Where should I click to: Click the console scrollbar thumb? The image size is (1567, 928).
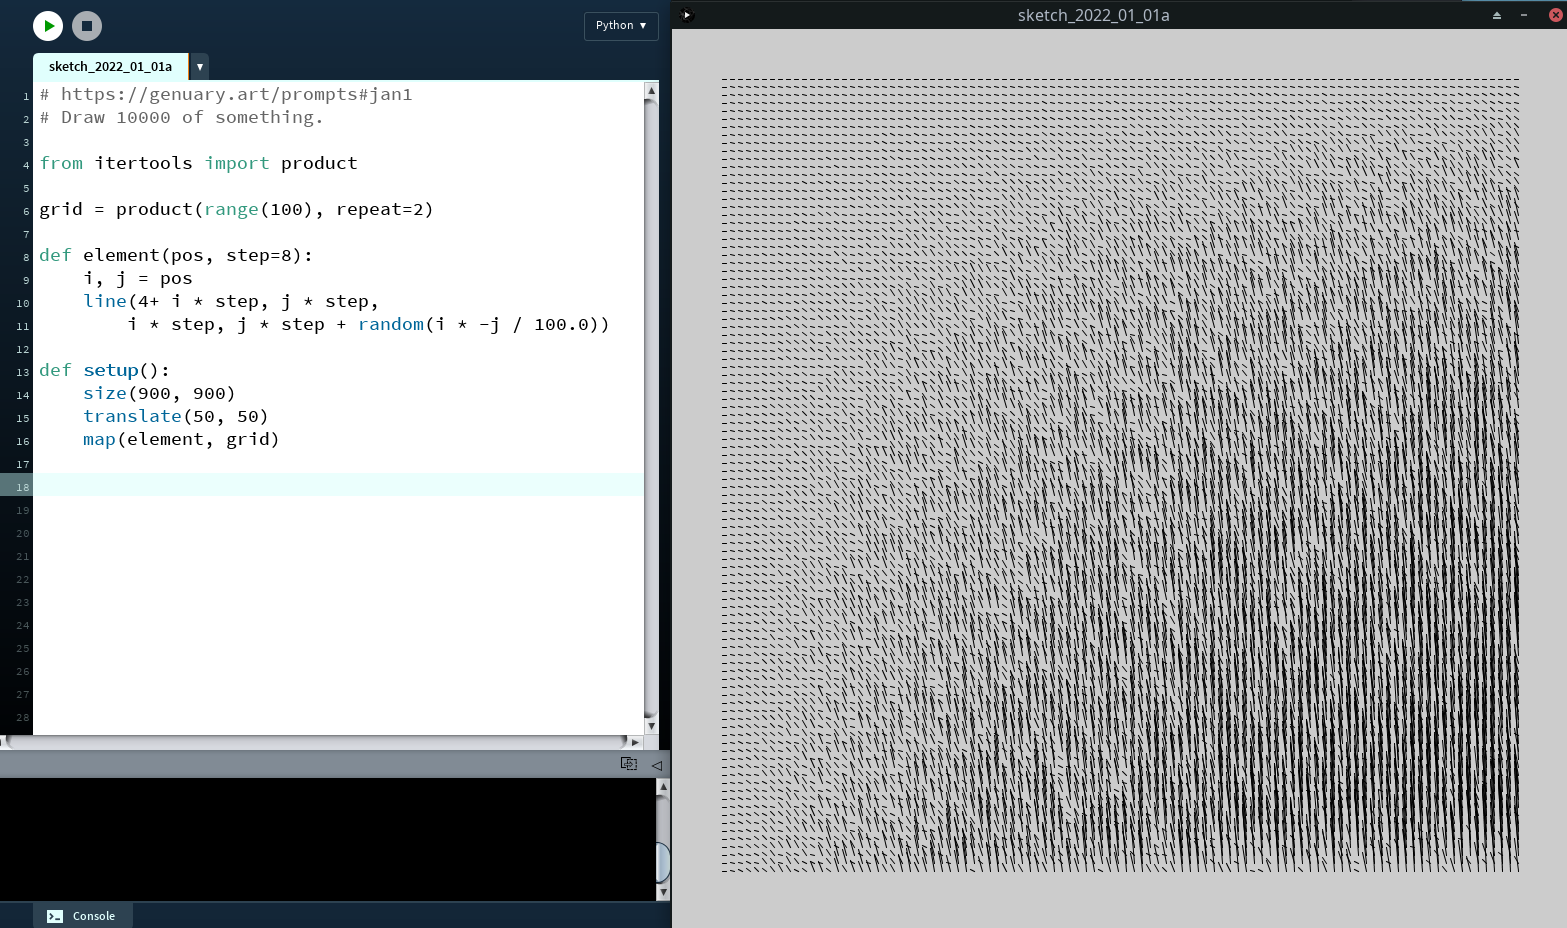click(662, 861)
